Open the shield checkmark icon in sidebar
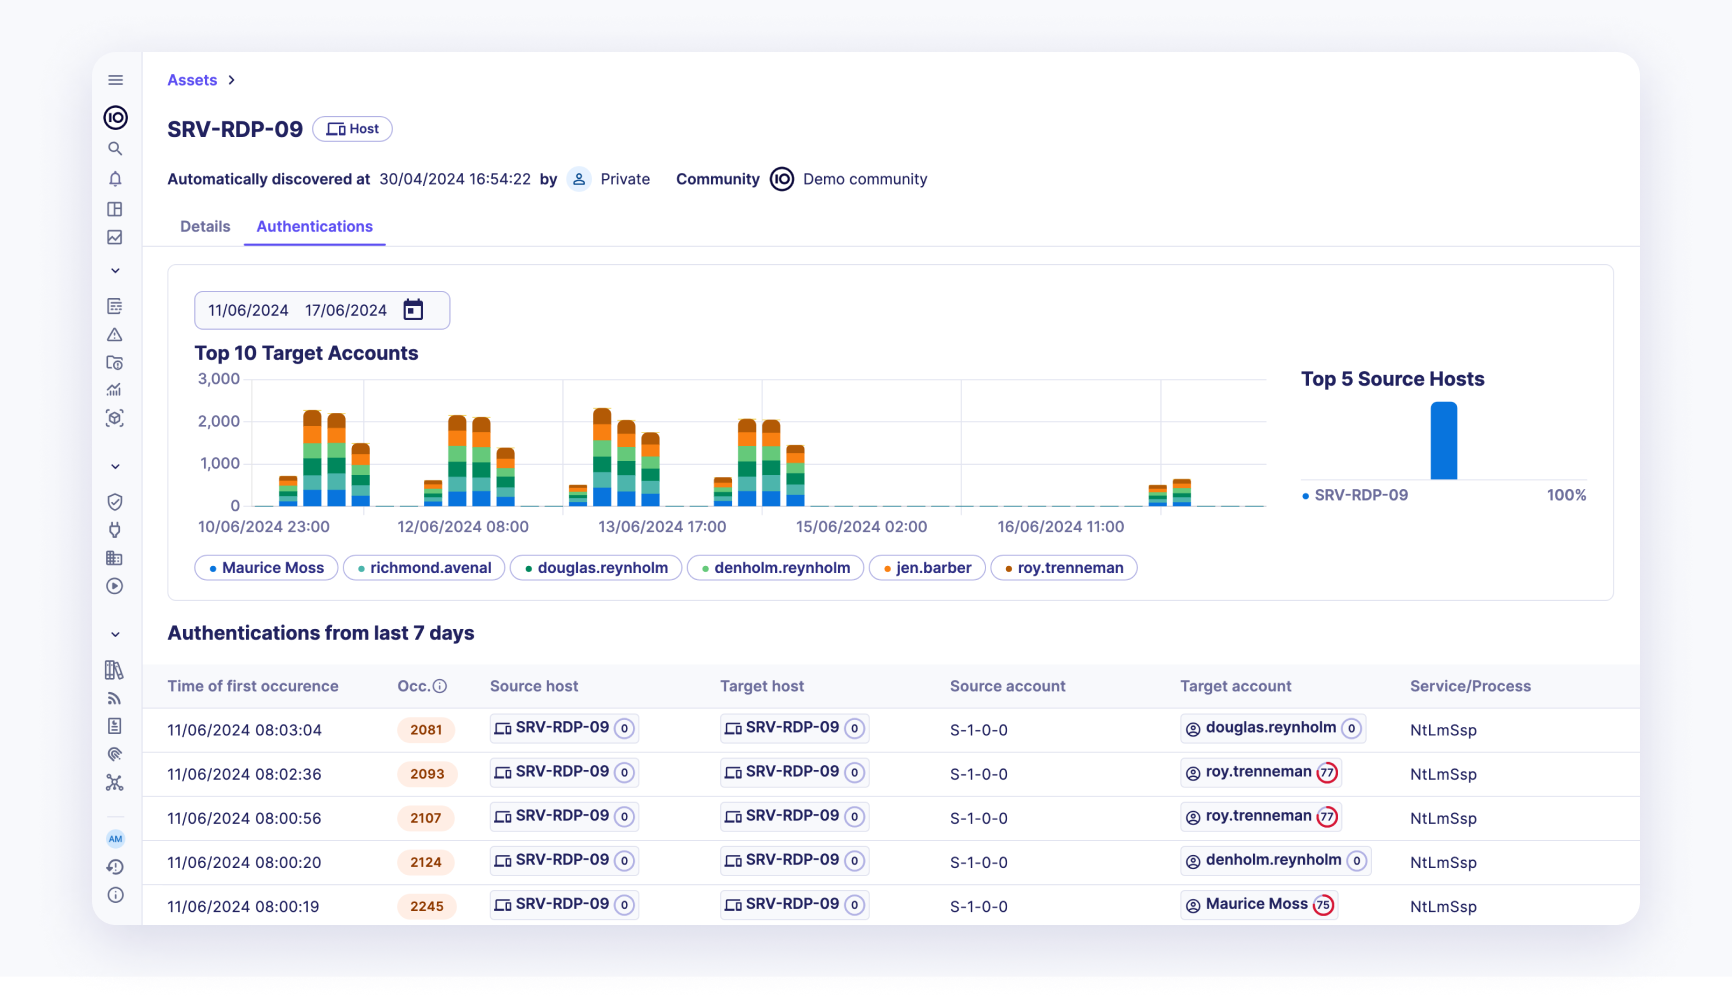This screenshot has height=1005, width=1732. 115,502
